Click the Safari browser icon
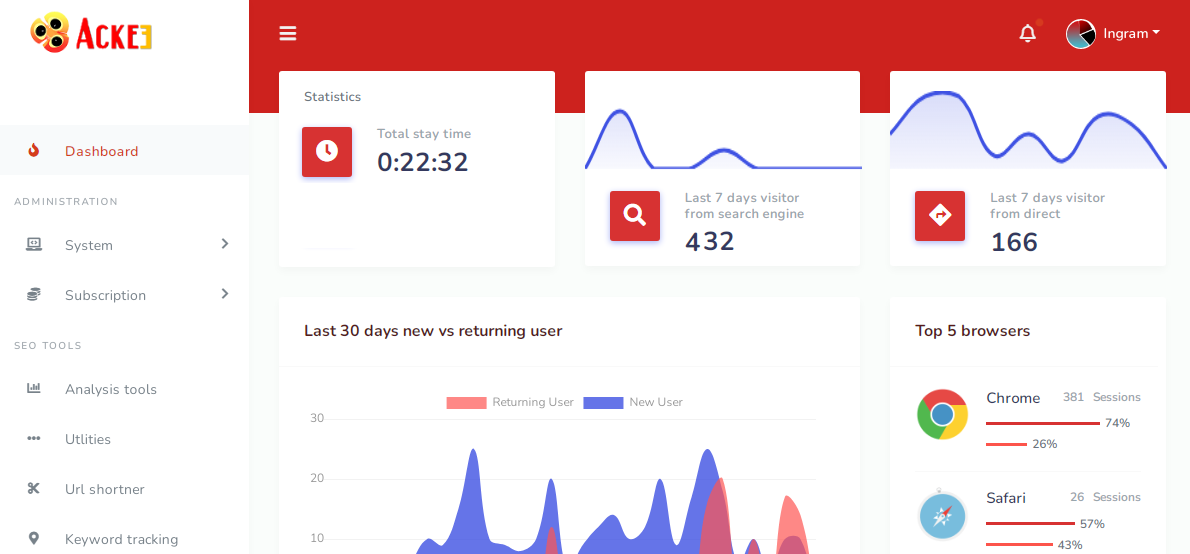Image resolution: width=1190 pixels, height=554 pixels. coord(942,515)
